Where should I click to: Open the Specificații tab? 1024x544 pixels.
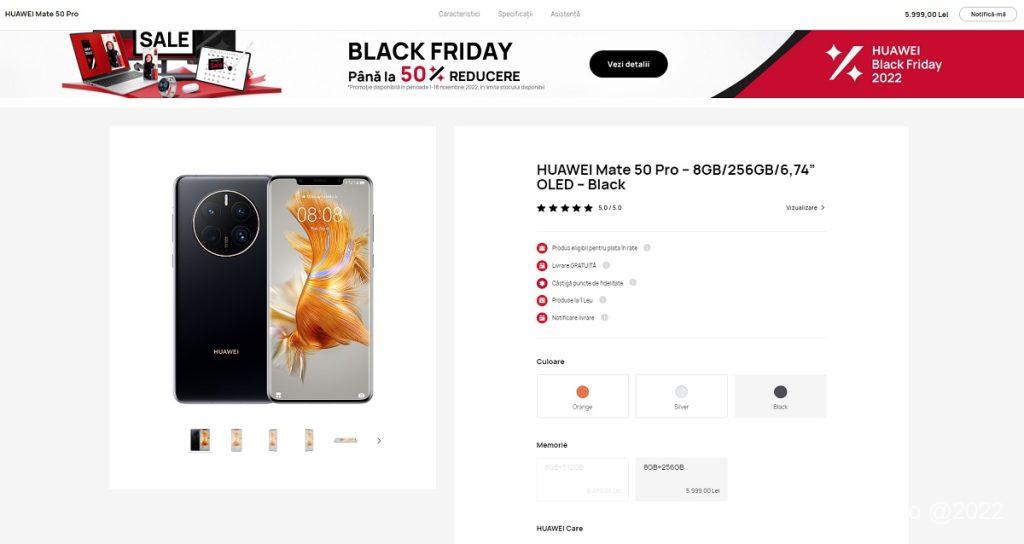click(515, 14)
